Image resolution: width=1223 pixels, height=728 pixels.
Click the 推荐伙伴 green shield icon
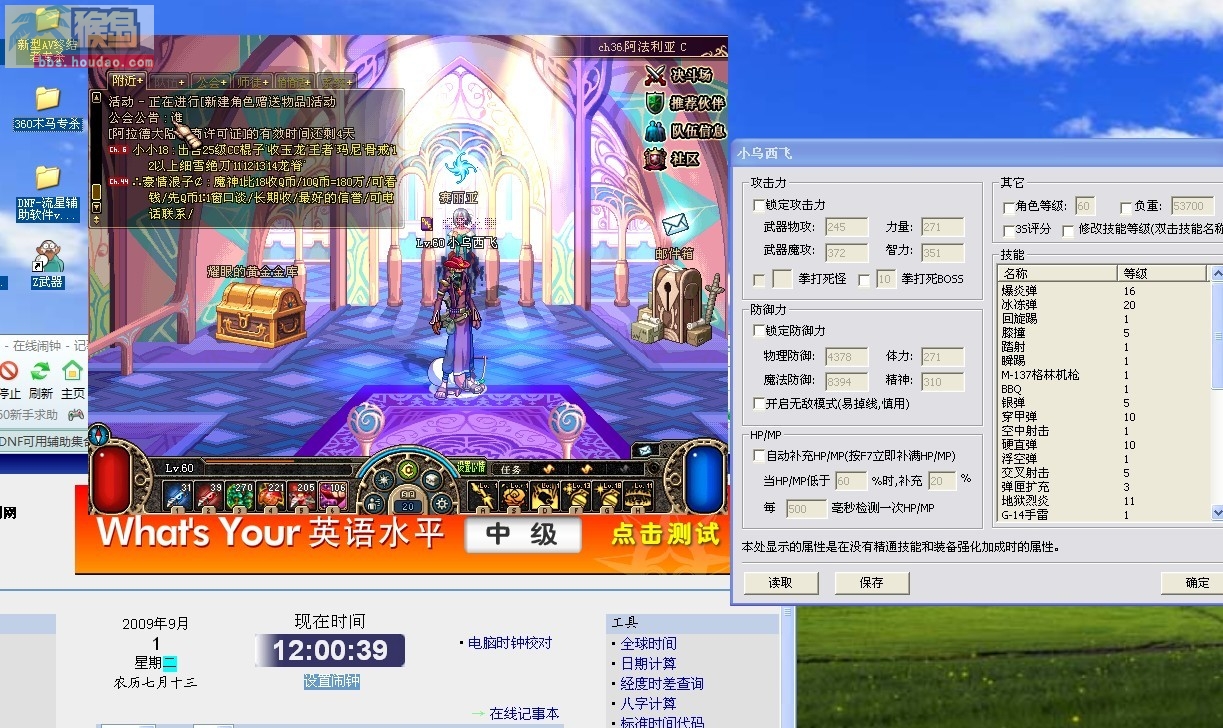coord(655,102)
